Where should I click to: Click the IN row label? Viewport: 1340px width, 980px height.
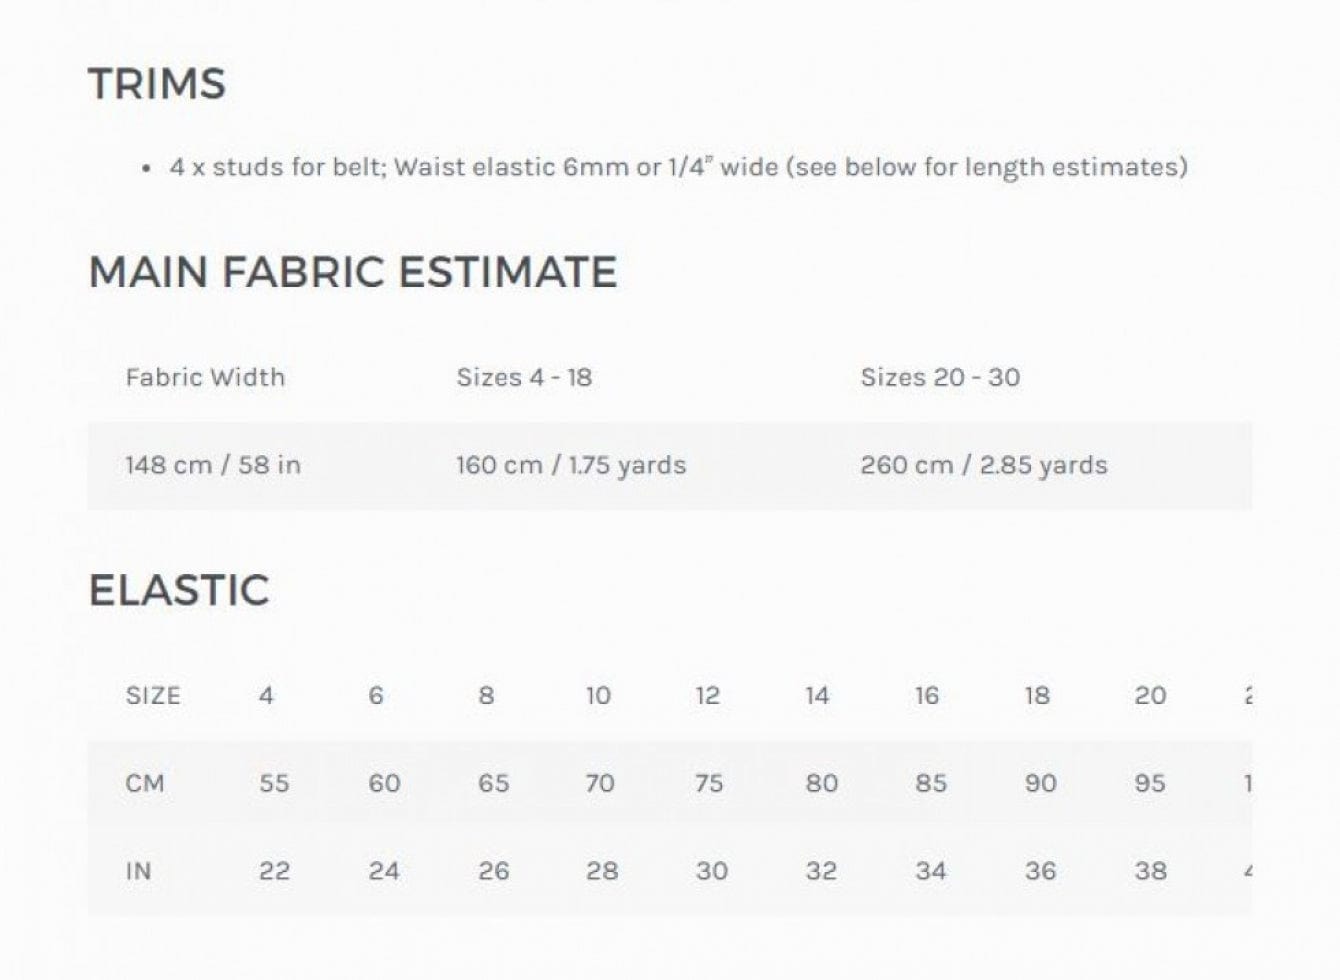[x=139, y=871]
